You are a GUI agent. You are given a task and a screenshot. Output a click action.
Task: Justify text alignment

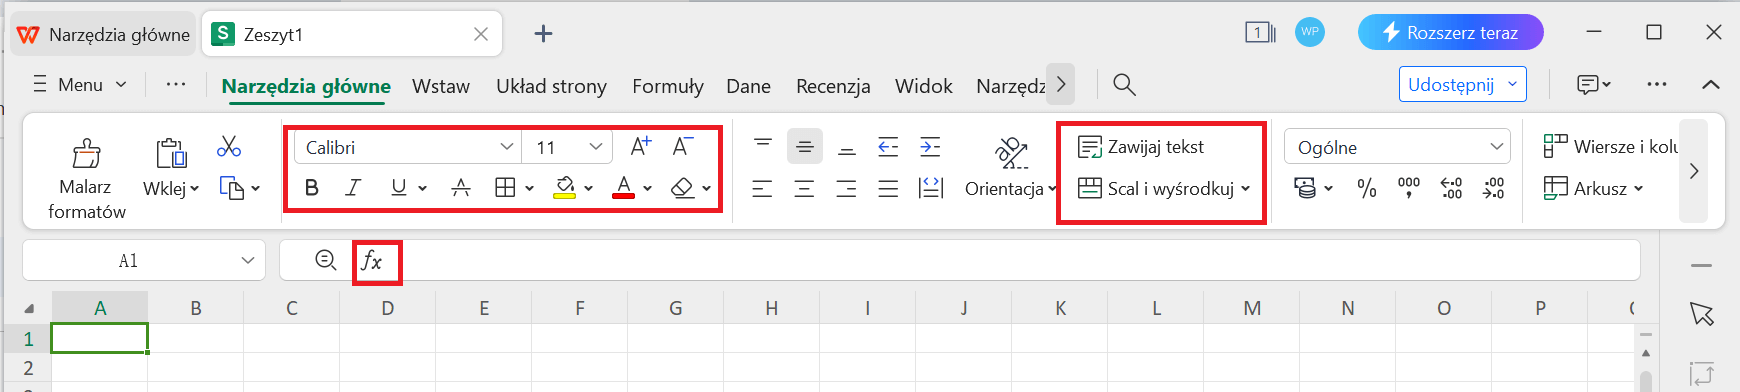(889, 188)
